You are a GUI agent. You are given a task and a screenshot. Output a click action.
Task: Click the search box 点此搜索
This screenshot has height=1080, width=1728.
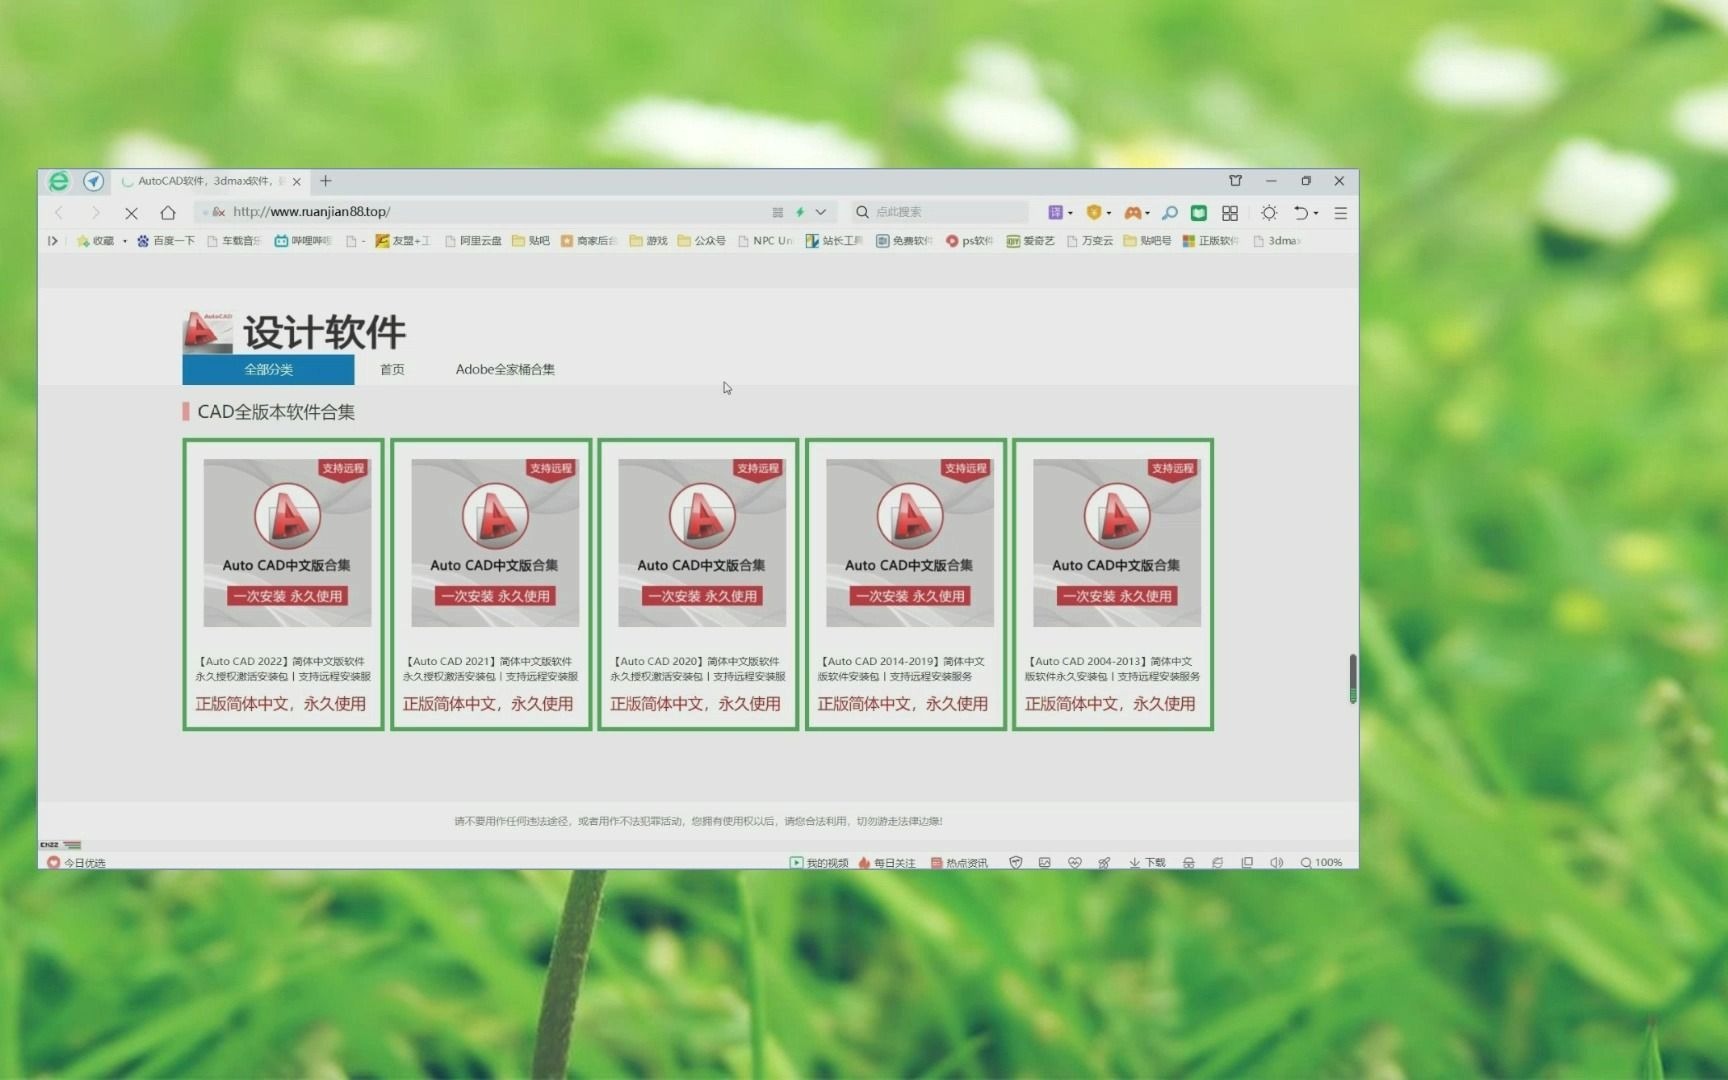click(x=940, y=212)
